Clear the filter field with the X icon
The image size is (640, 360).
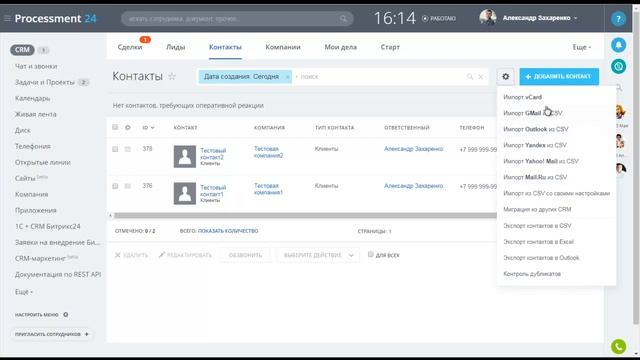tap(481, 77)
